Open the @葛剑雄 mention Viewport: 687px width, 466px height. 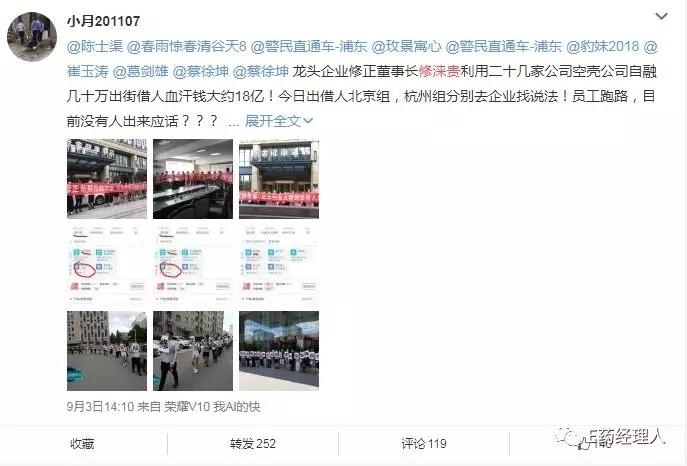point(141,71)
